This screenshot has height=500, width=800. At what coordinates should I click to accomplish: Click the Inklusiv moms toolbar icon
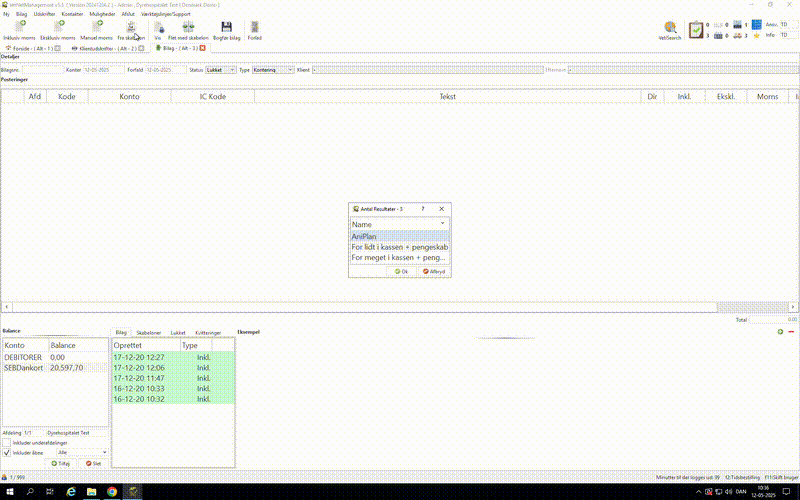point(20,27)
